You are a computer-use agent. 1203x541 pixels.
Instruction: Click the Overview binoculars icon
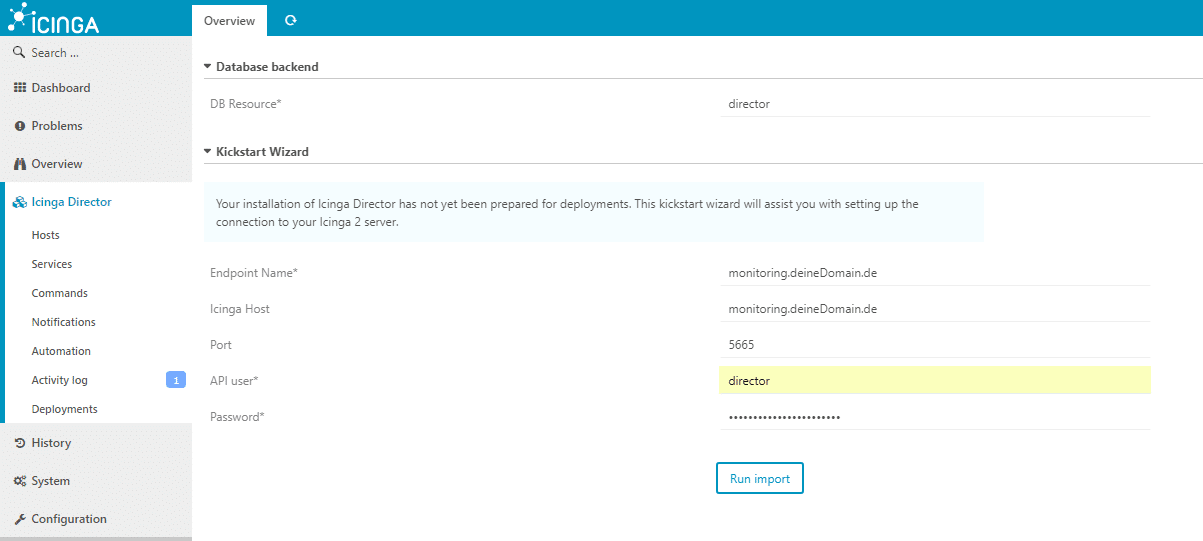[19, 164]
